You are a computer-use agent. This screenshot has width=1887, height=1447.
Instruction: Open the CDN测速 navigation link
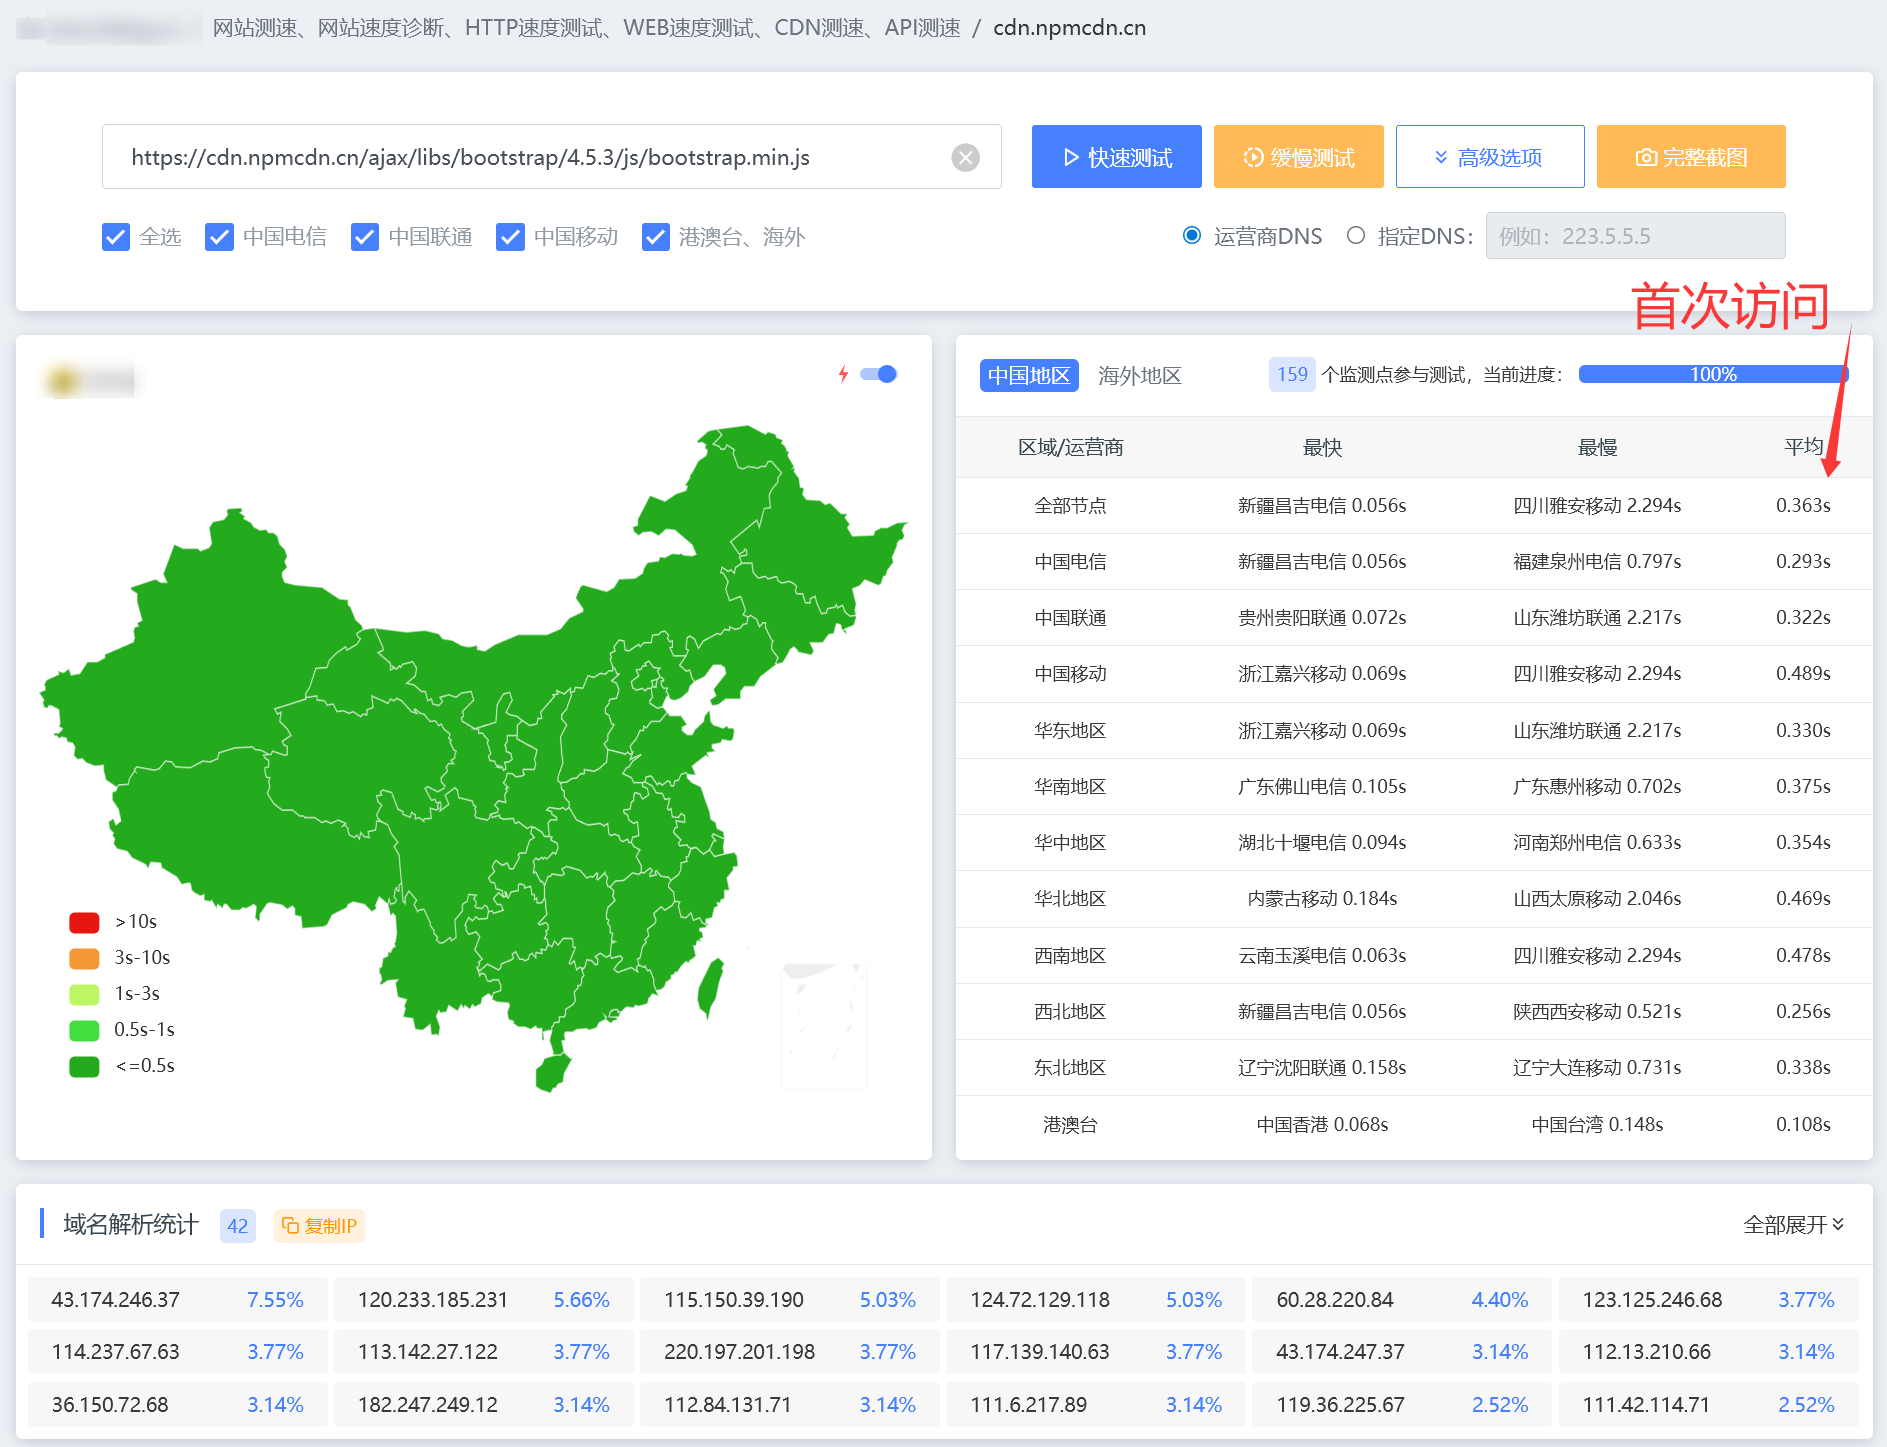pyautogui.click(x=820, y=28)
